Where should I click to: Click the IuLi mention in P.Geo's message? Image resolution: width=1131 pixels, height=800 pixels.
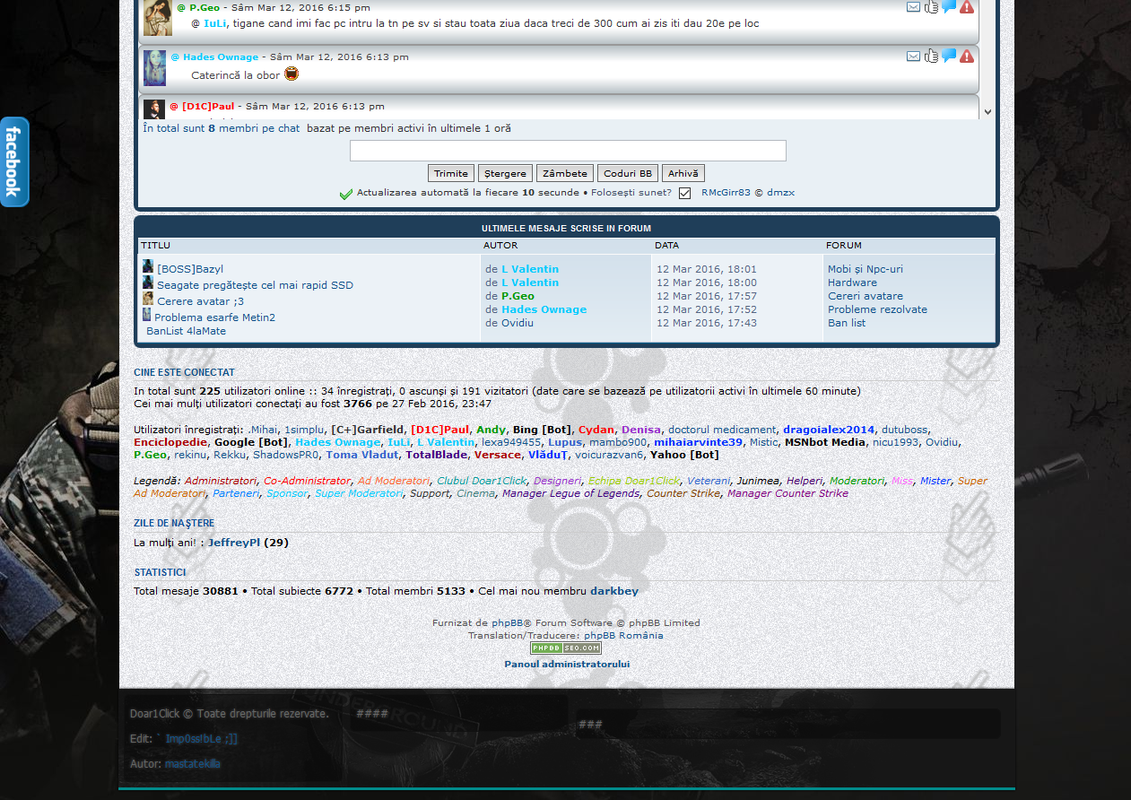pos(214,23)
